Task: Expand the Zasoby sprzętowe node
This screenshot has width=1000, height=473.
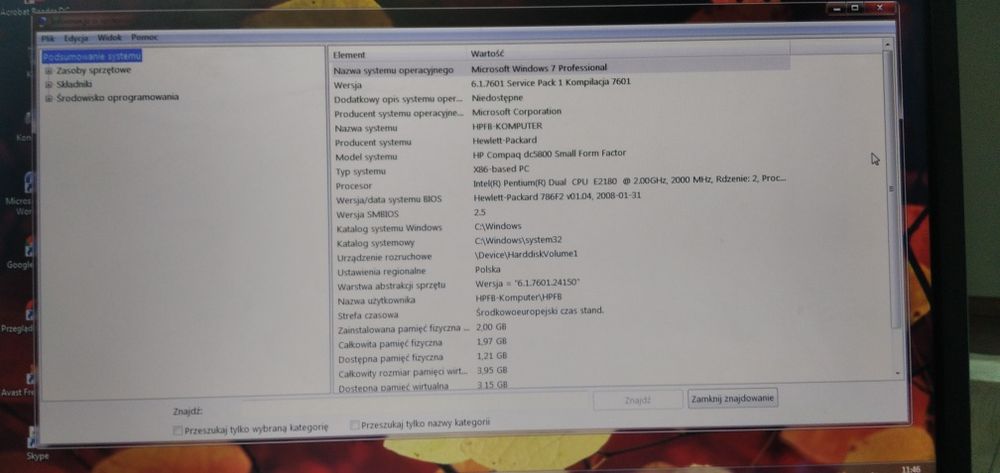Action: pos(48,71)
